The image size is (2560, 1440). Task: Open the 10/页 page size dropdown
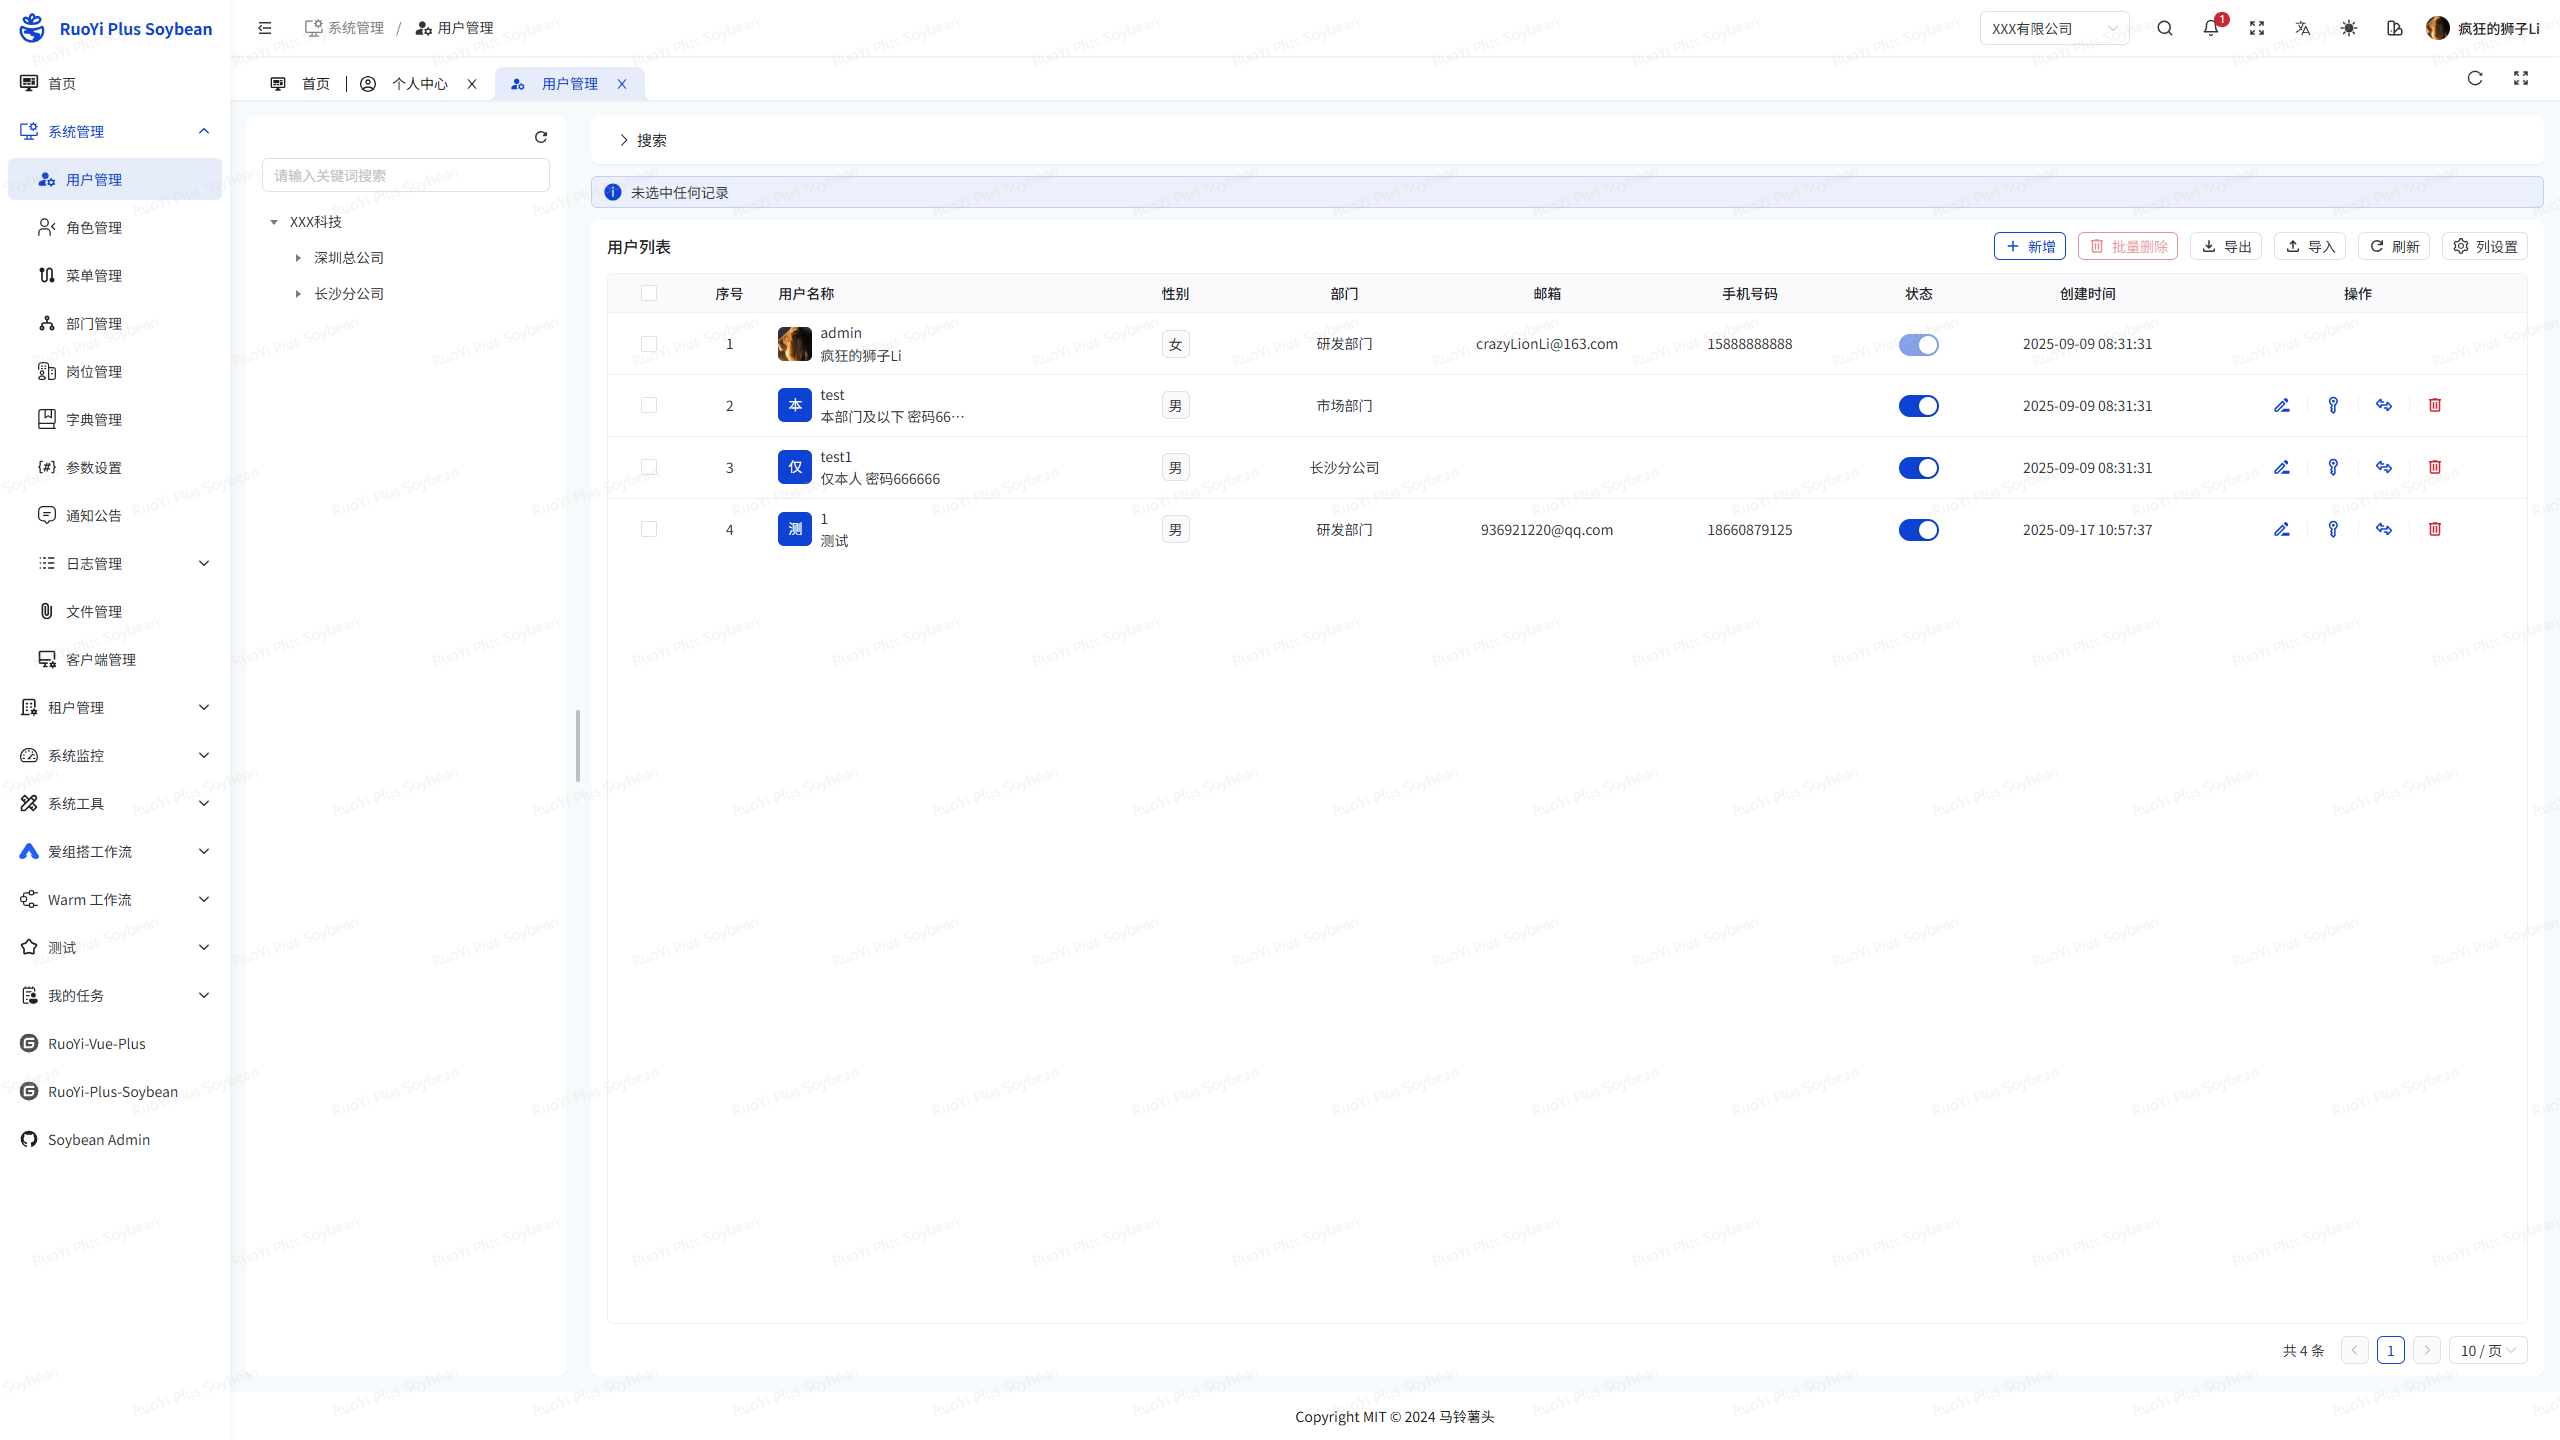click(2488, 1349)
